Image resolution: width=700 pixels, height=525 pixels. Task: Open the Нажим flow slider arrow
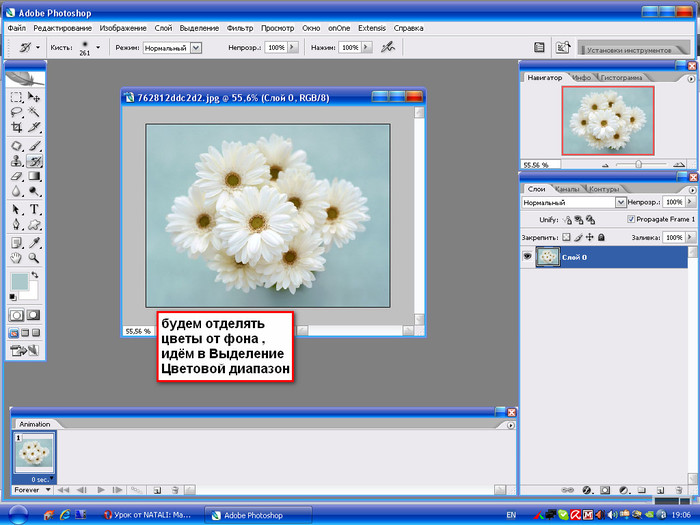367,47
